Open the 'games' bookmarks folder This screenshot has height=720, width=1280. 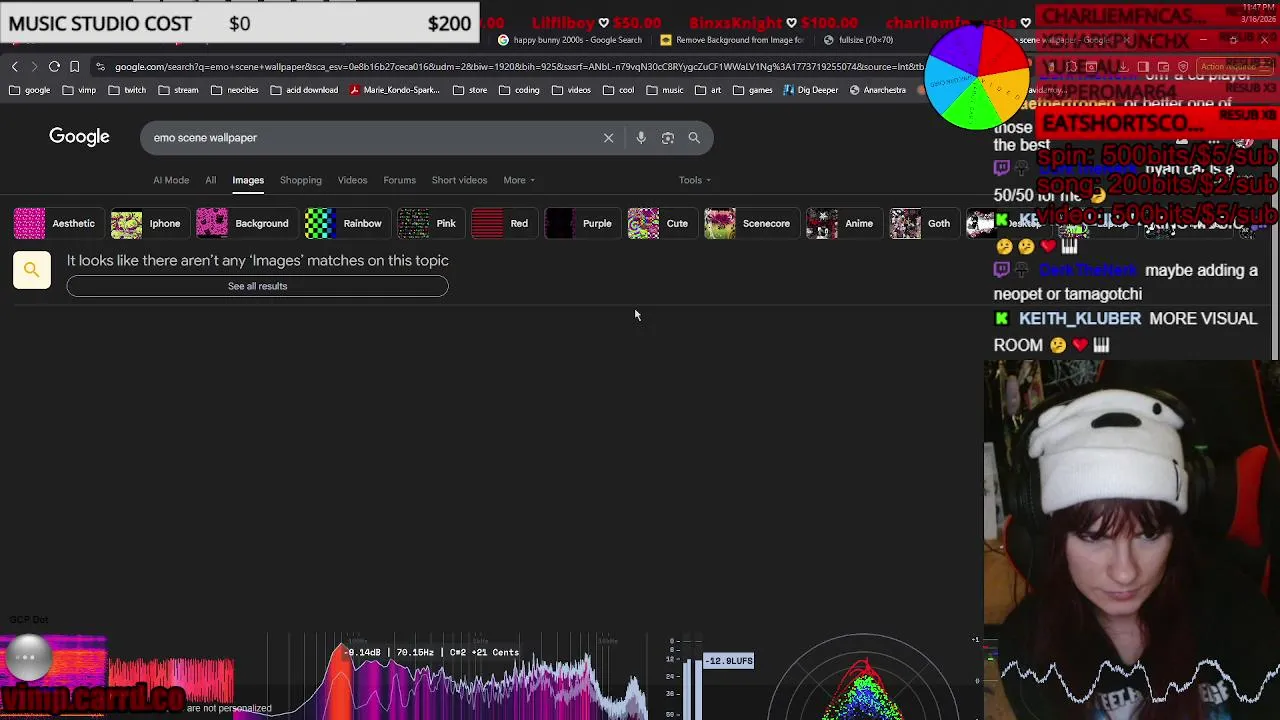tap(753, 90)
